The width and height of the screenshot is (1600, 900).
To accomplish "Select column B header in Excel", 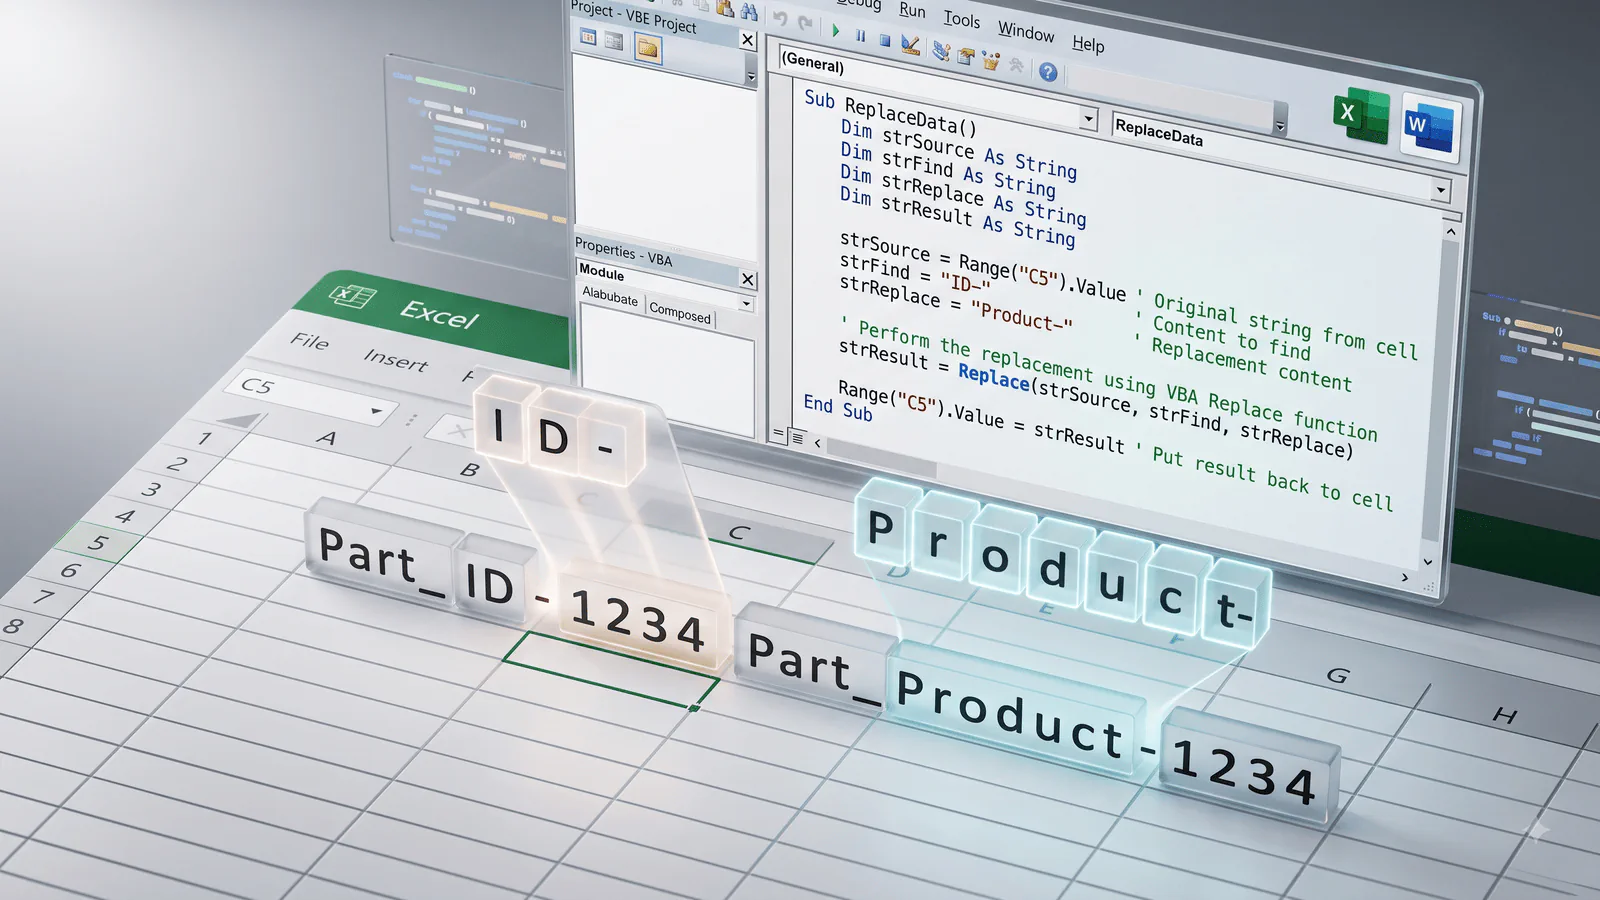I will 470,469.
